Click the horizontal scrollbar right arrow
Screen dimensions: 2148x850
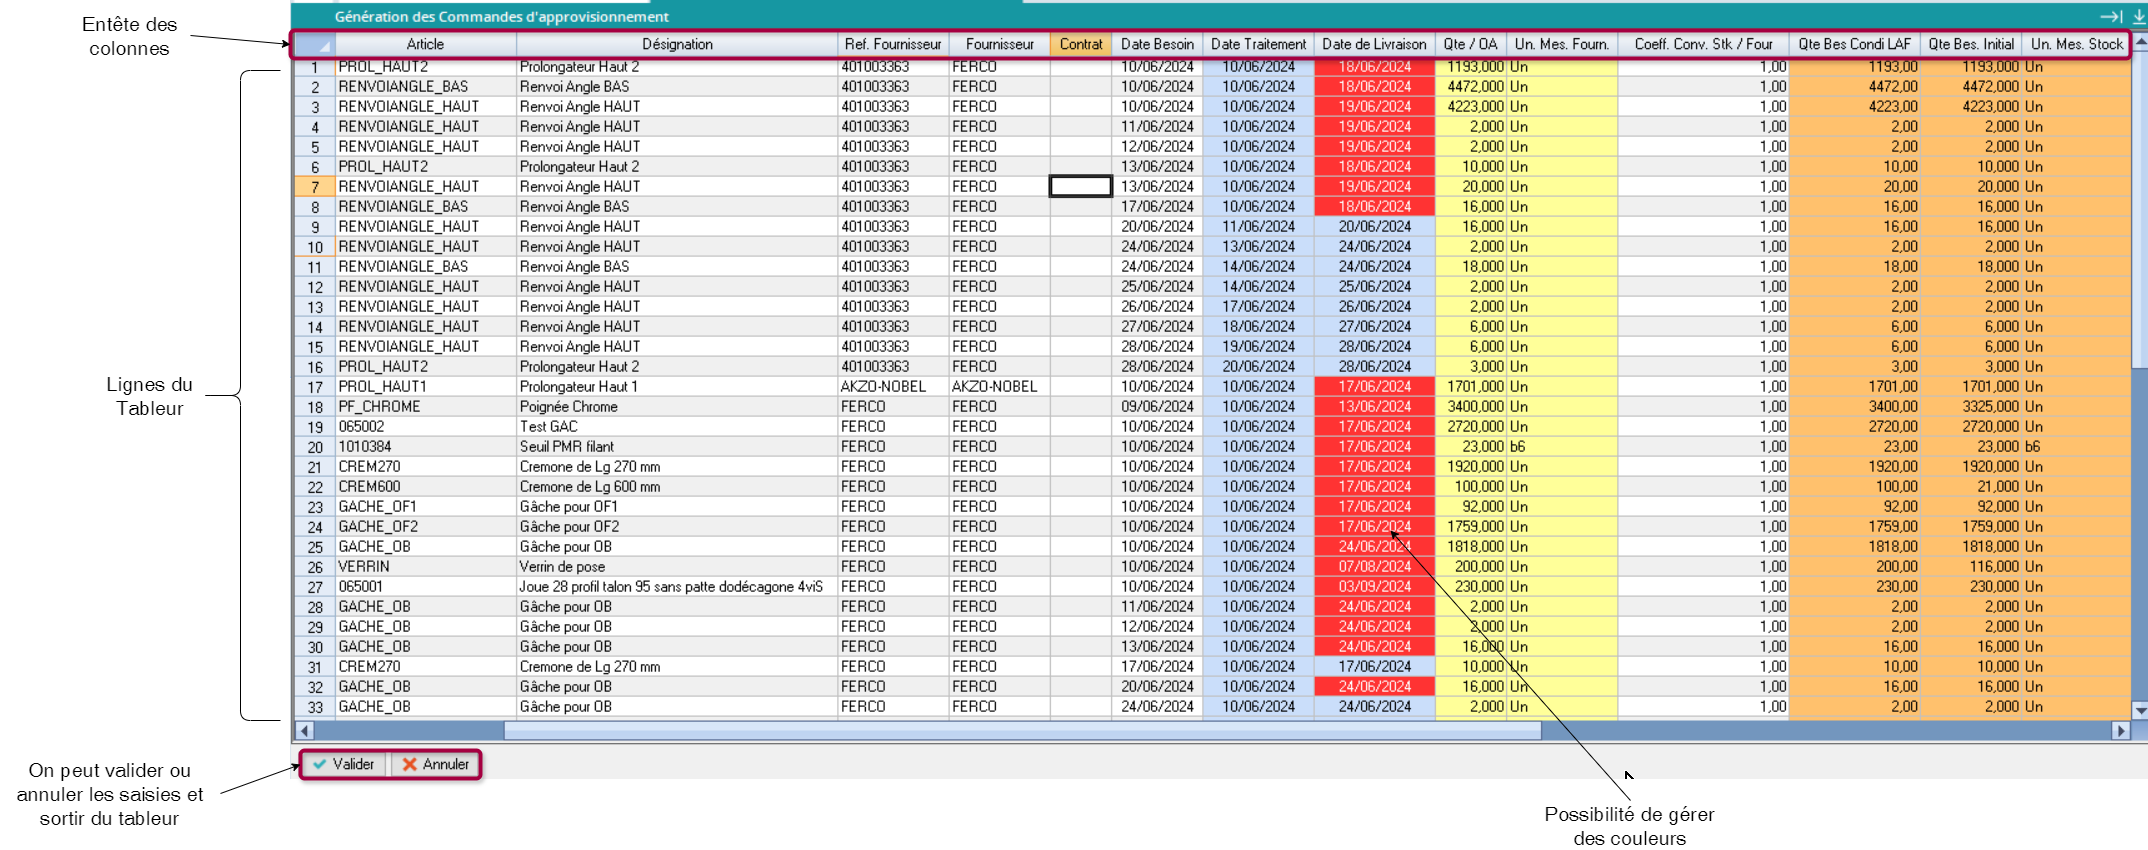2120,731
